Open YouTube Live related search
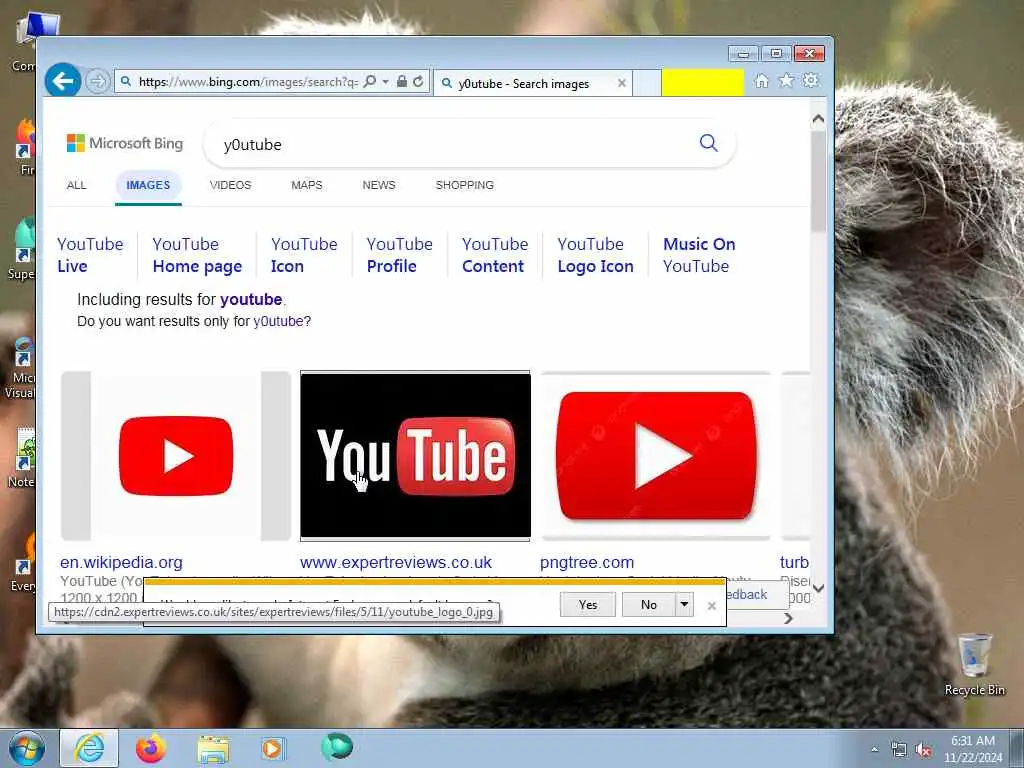The image size is (1024, 768). tap(90, 255)
